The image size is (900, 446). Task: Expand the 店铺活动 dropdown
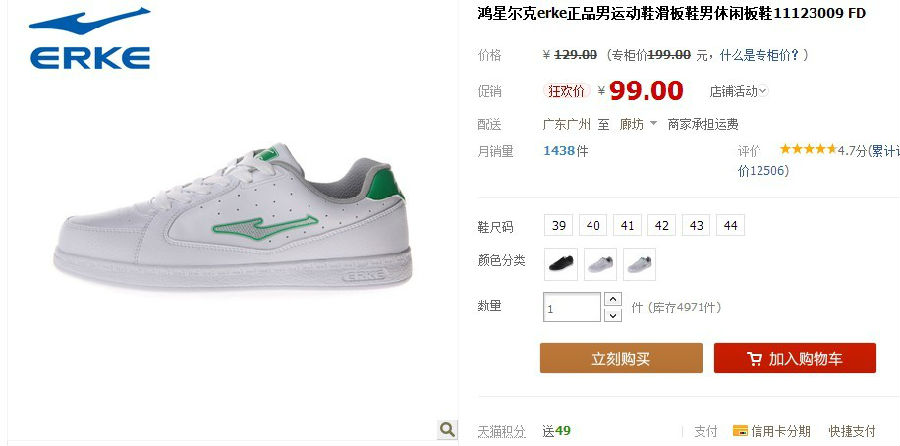point(739,91)
